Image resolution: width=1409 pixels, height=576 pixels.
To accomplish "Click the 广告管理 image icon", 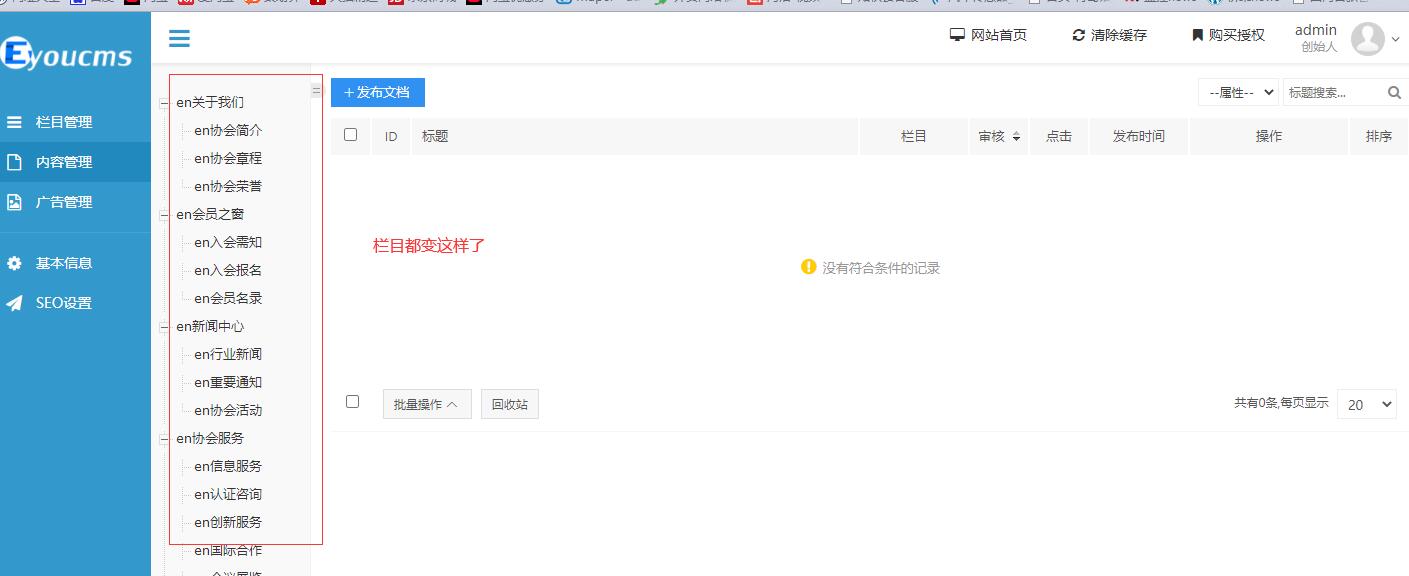I will (14, 202).
